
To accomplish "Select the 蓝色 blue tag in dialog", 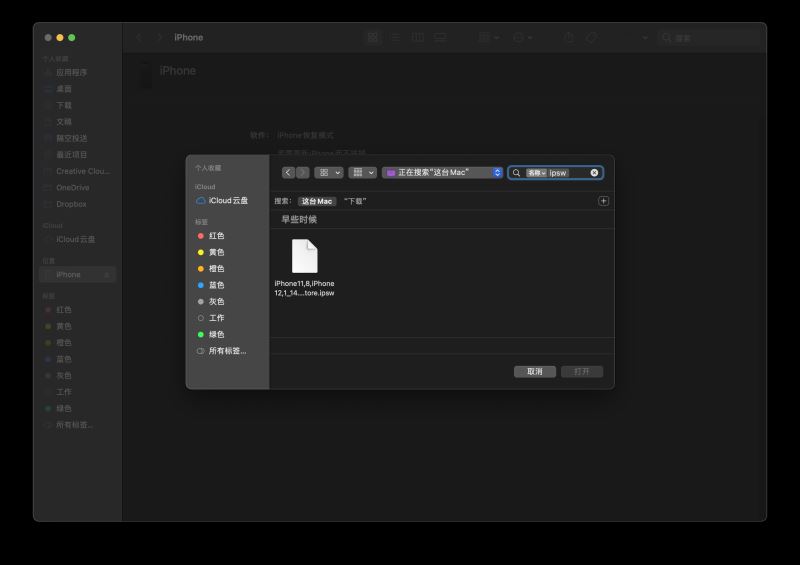I will [211, 285].
